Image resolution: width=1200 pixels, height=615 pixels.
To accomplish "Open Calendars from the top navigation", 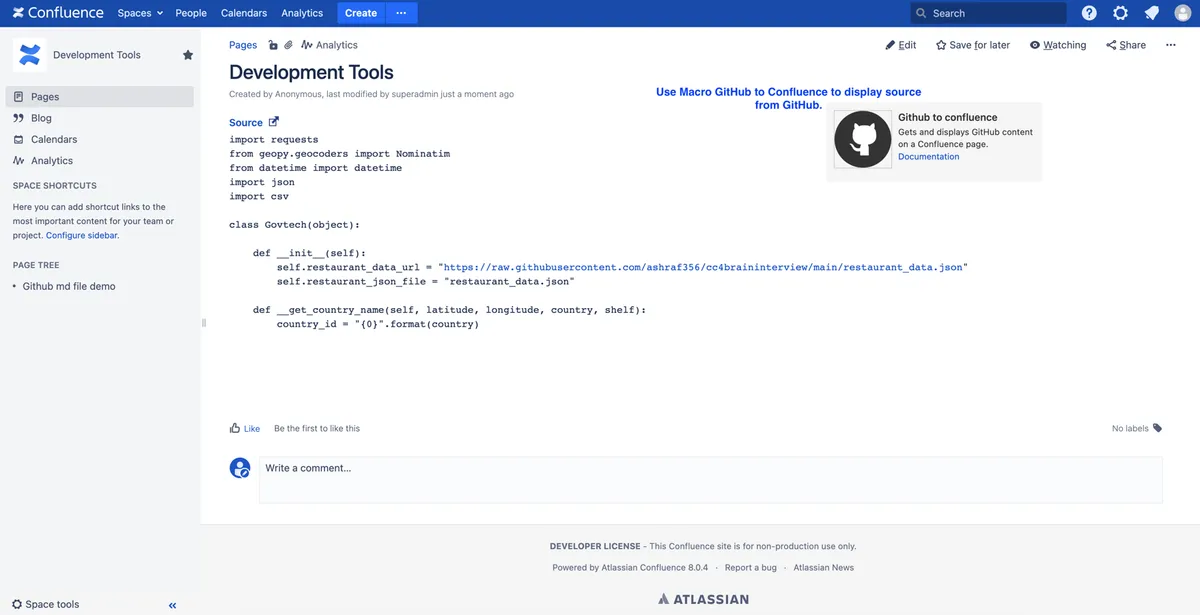I will 244,13.
